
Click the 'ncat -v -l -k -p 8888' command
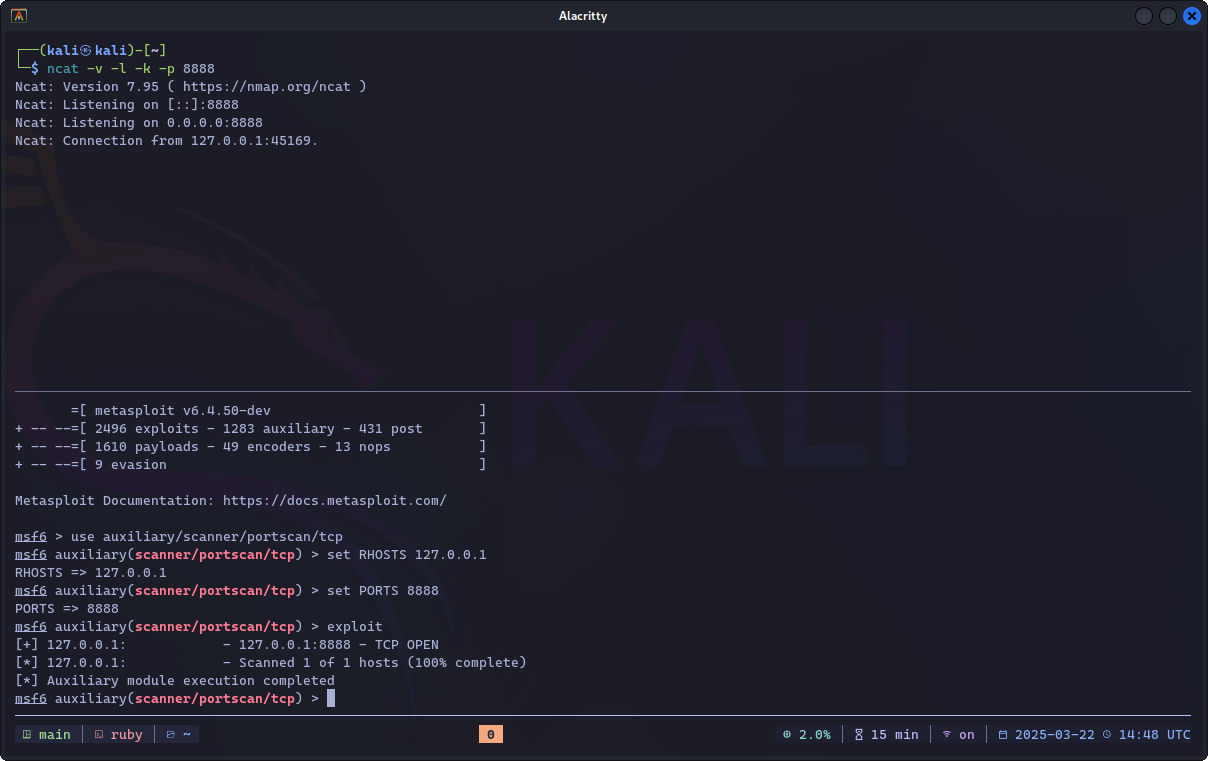(131, 68)
